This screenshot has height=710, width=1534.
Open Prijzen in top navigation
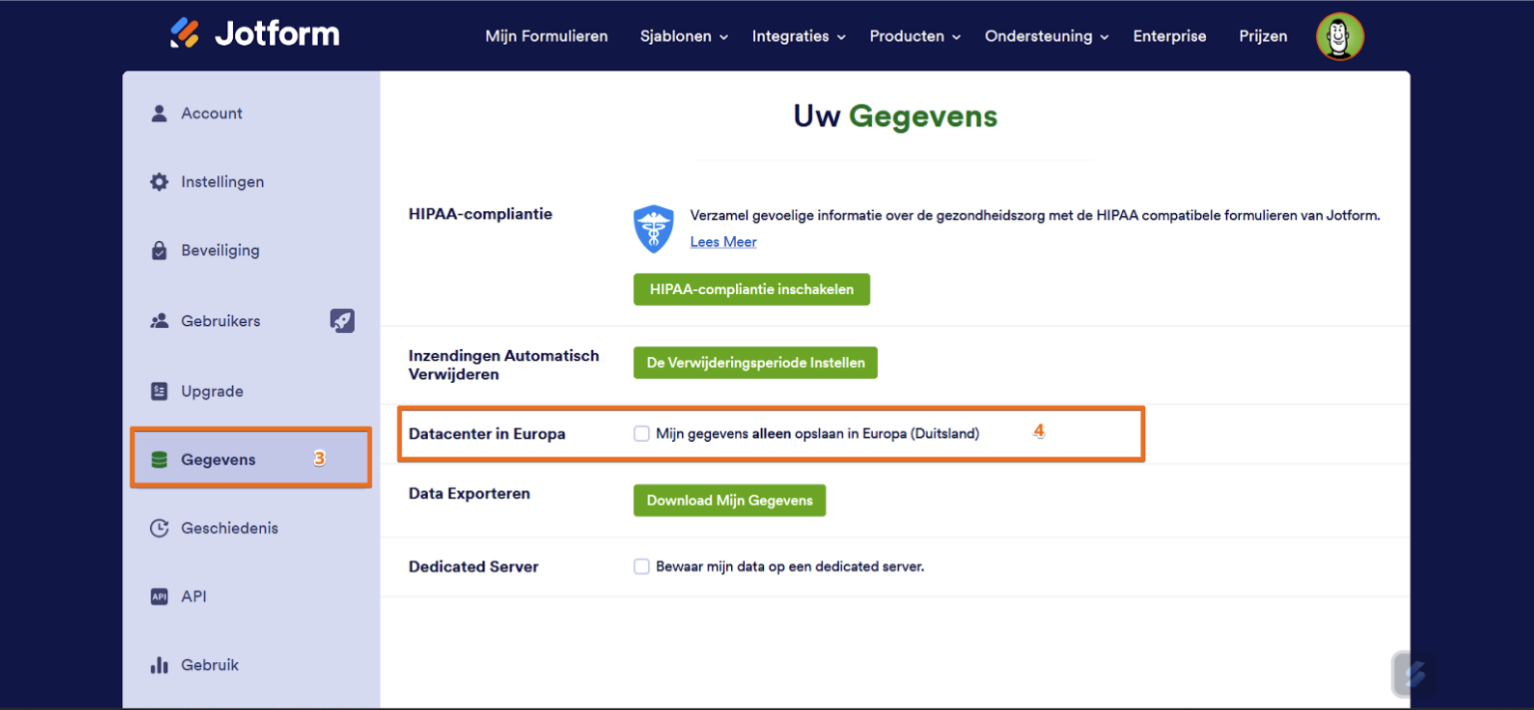[1263, 36]
